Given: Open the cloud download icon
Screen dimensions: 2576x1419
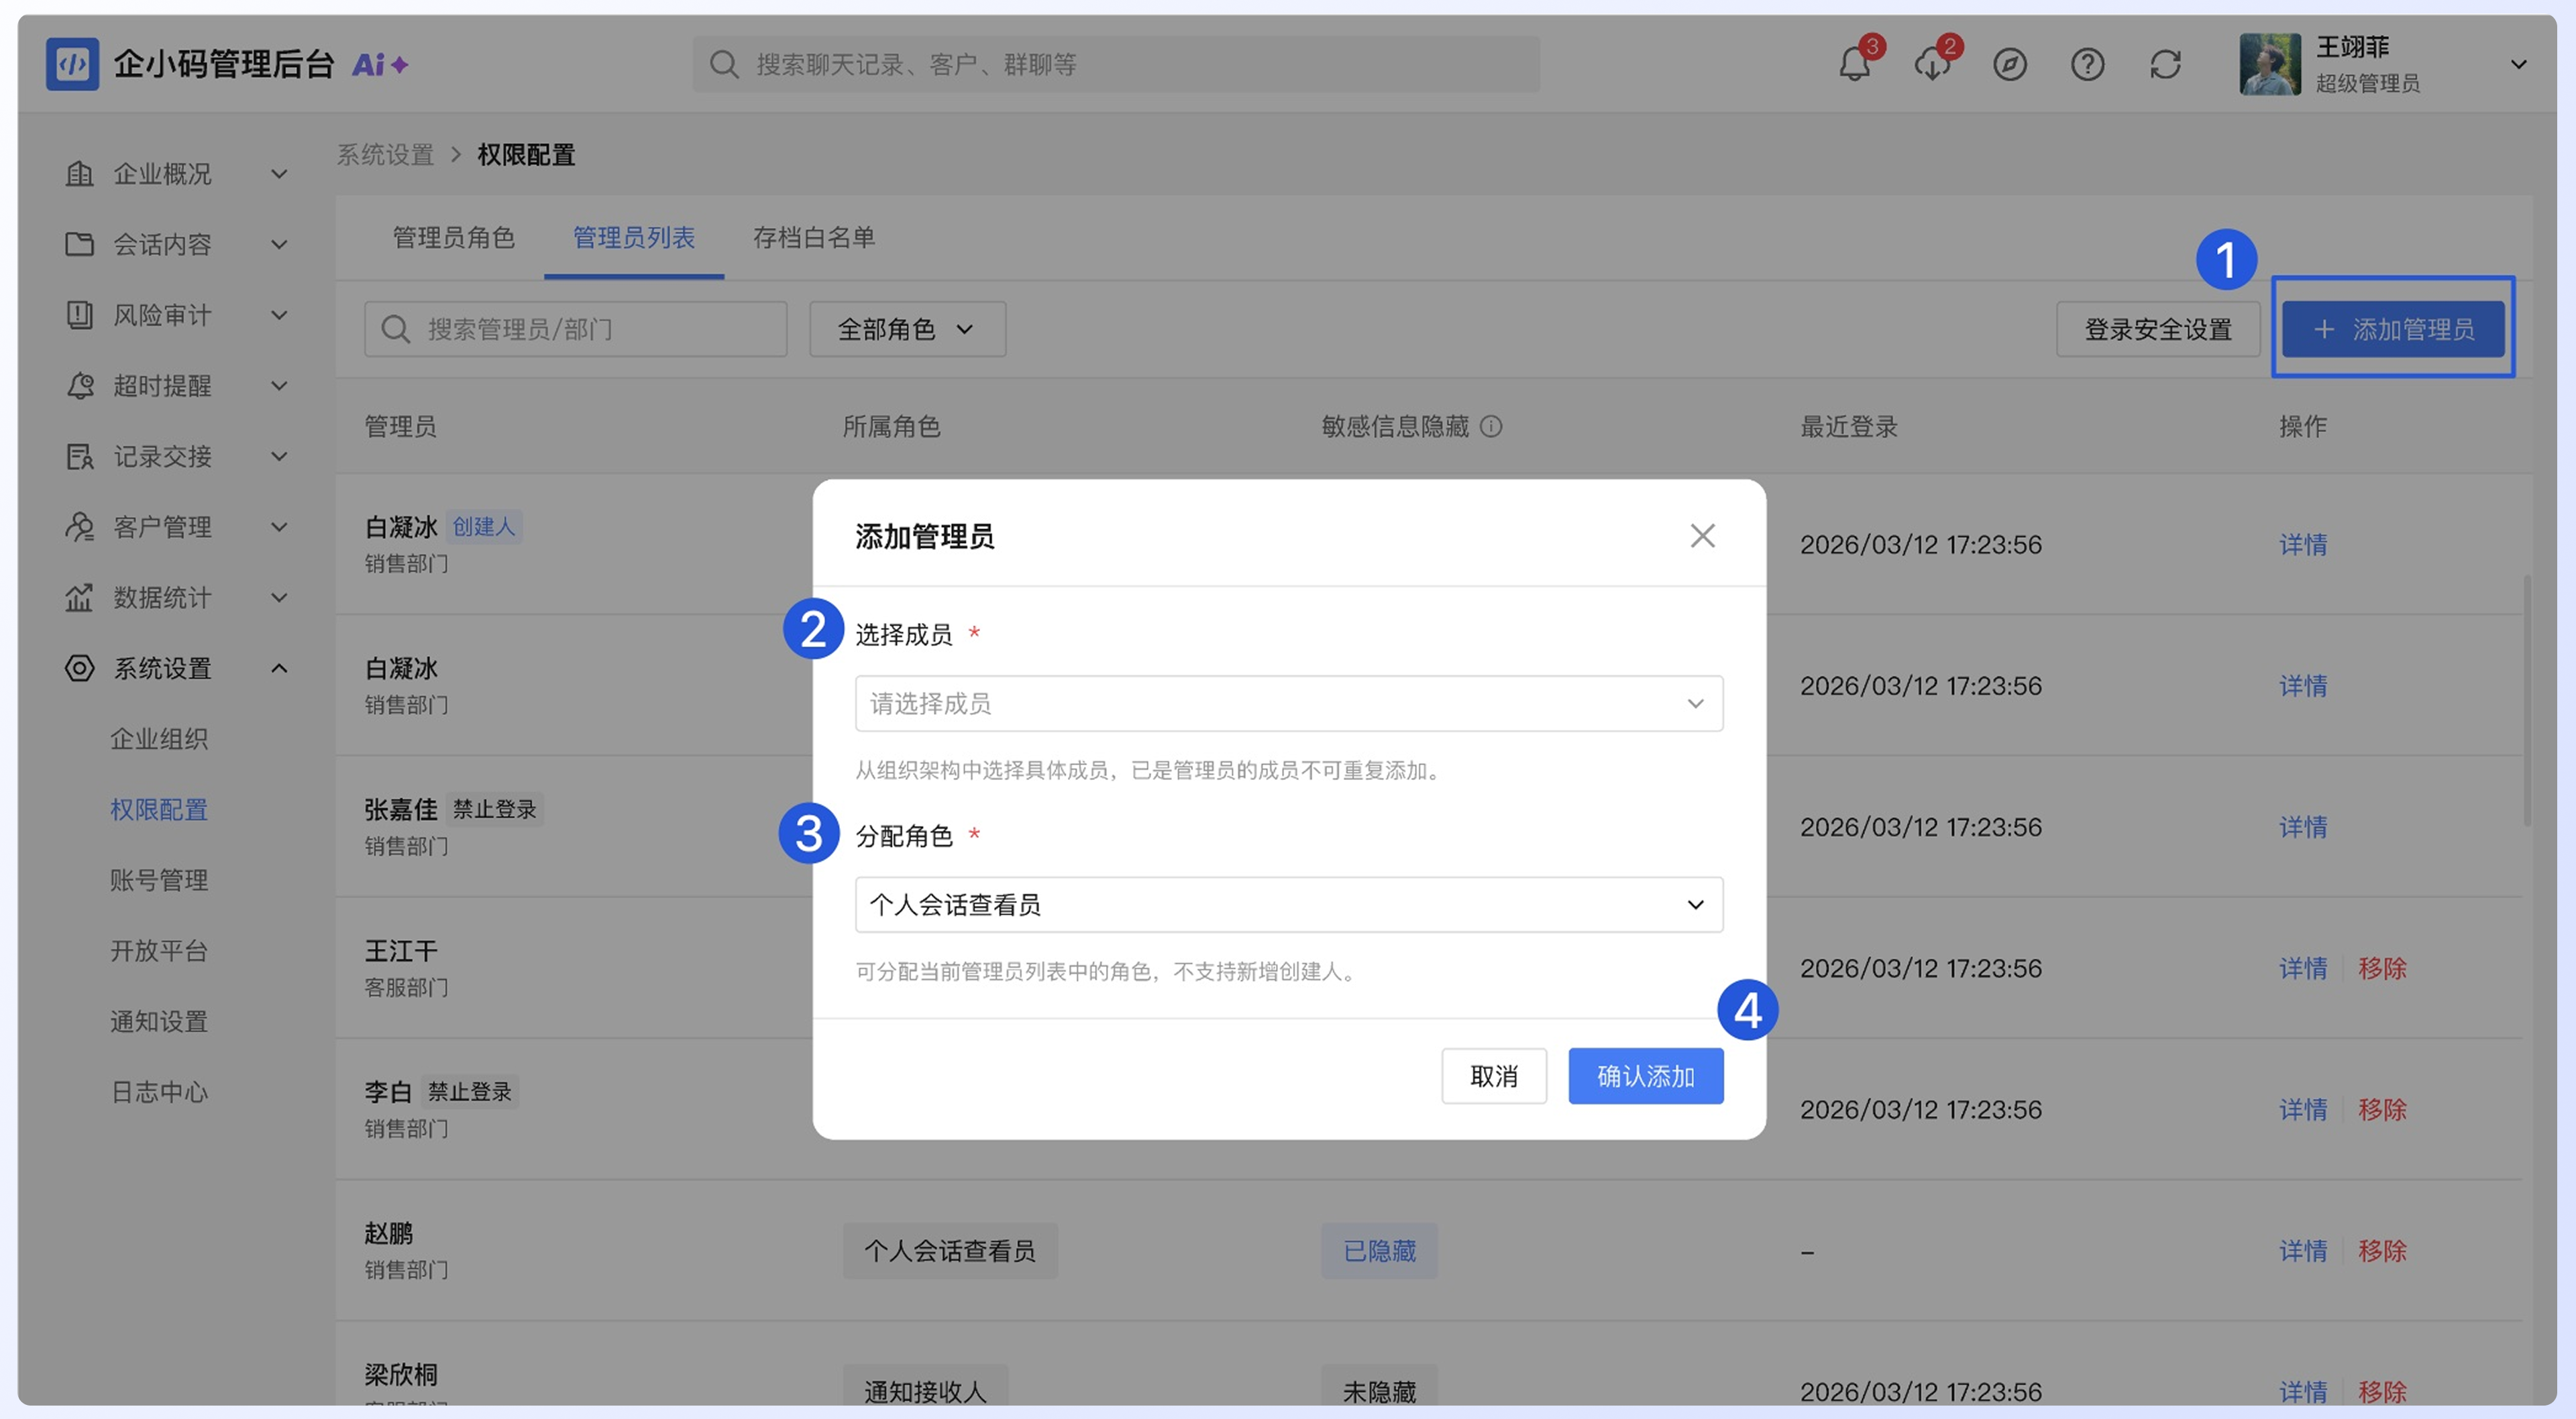Looking at the screenshot, I should point(1932,65).
